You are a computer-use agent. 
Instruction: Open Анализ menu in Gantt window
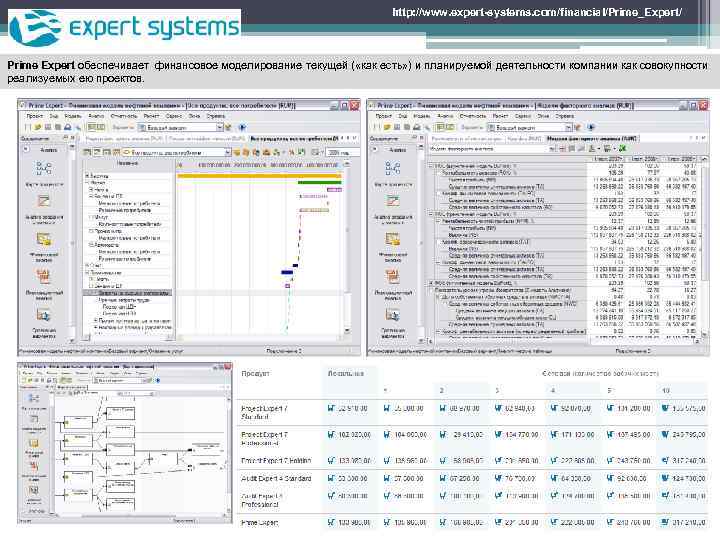pyautogui.click(x=96, y=116)
